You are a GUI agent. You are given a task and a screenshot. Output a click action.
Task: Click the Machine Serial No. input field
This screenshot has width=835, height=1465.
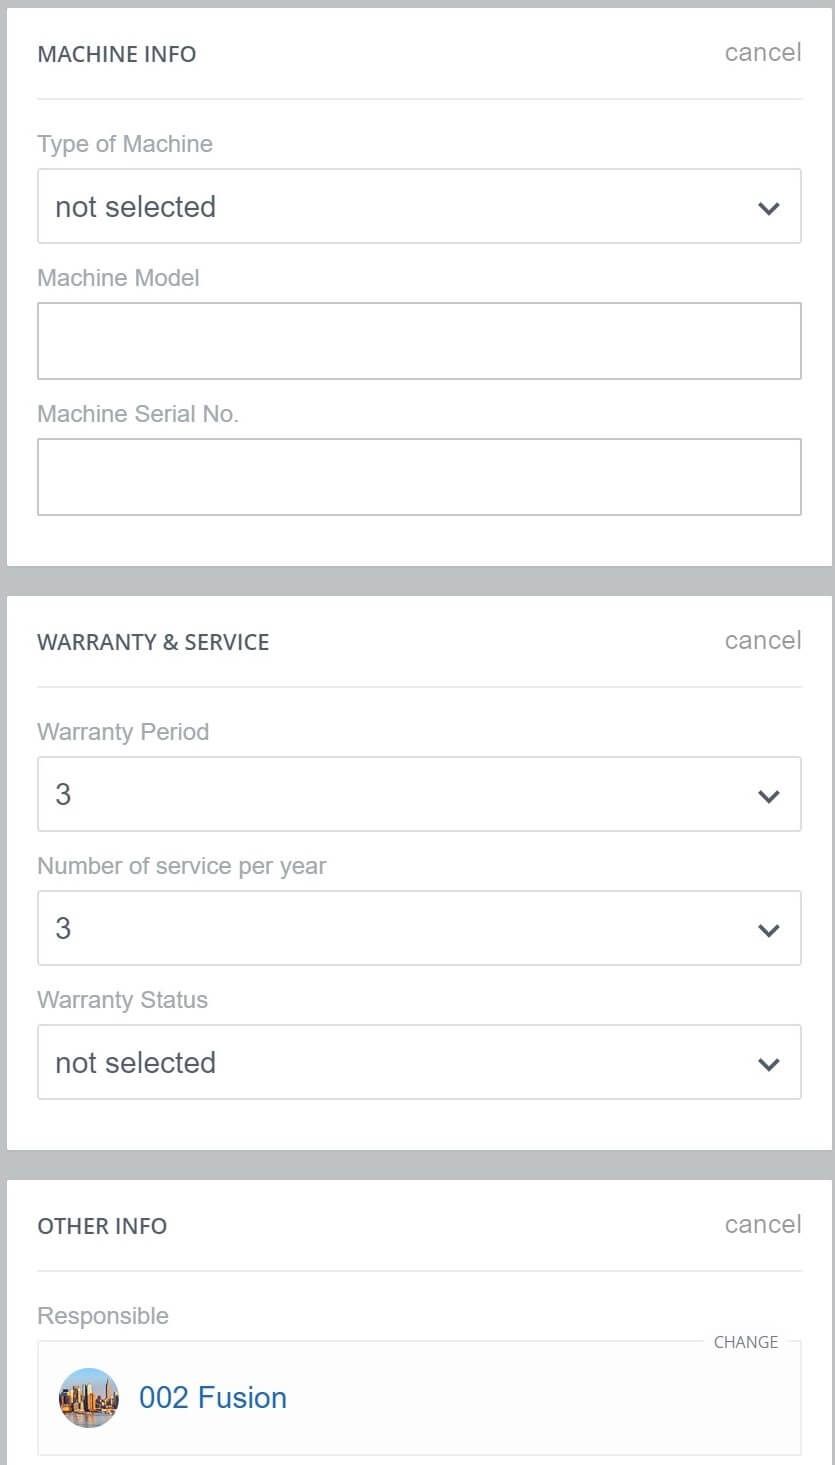pos(419,476)
